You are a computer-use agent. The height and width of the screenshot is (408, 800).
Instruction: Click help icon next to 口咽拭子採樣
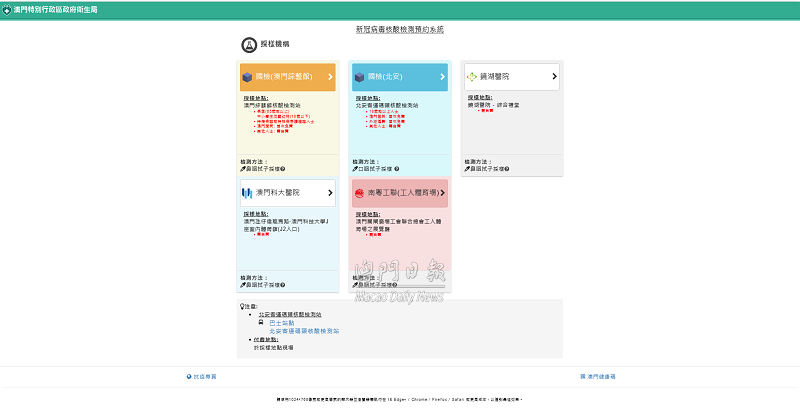click(x=396, y=169)
